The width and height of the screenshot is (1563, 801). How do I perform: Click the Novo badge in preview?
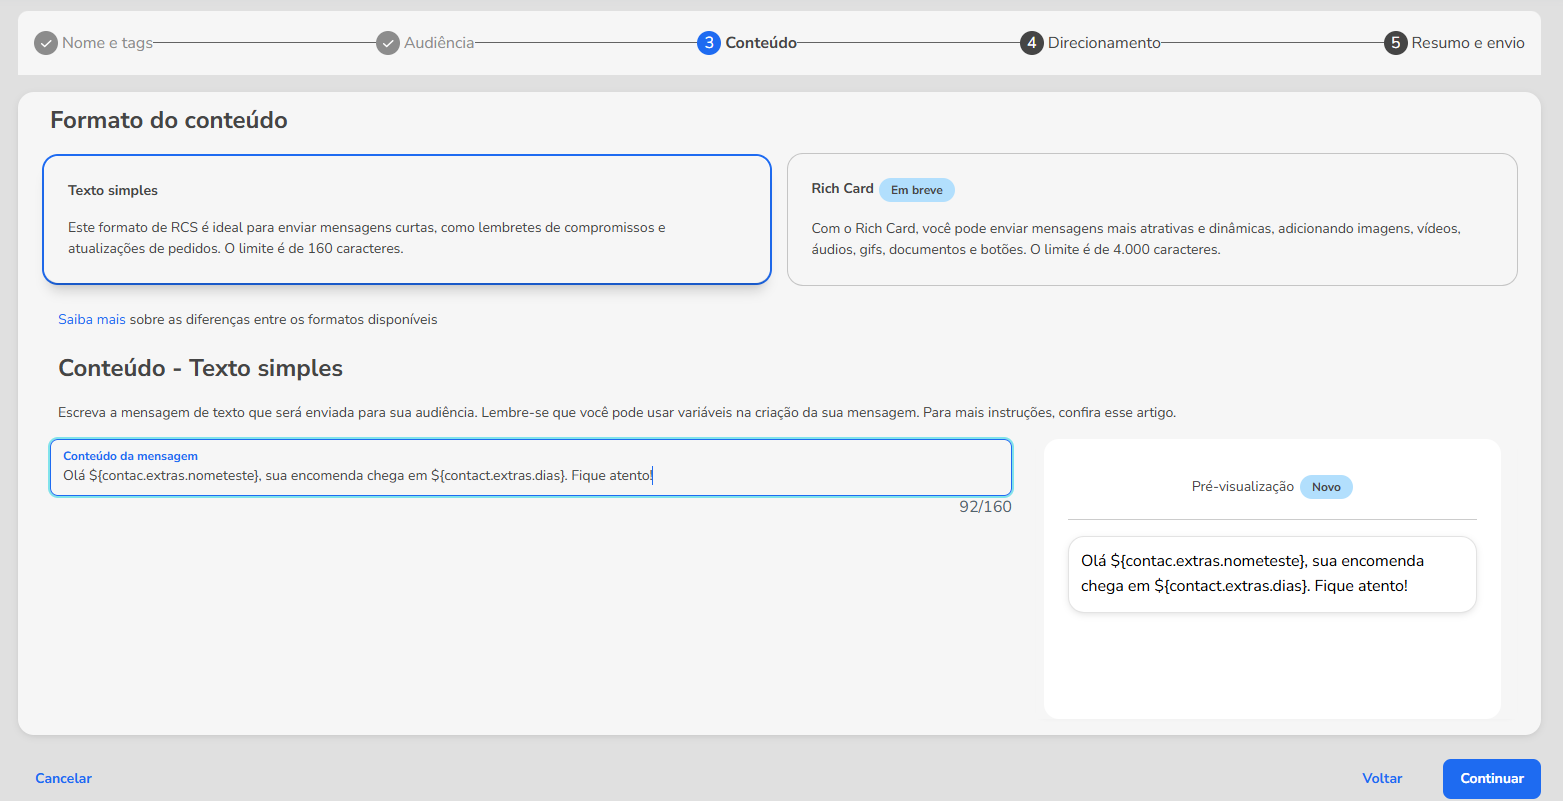pos(1326,487)
